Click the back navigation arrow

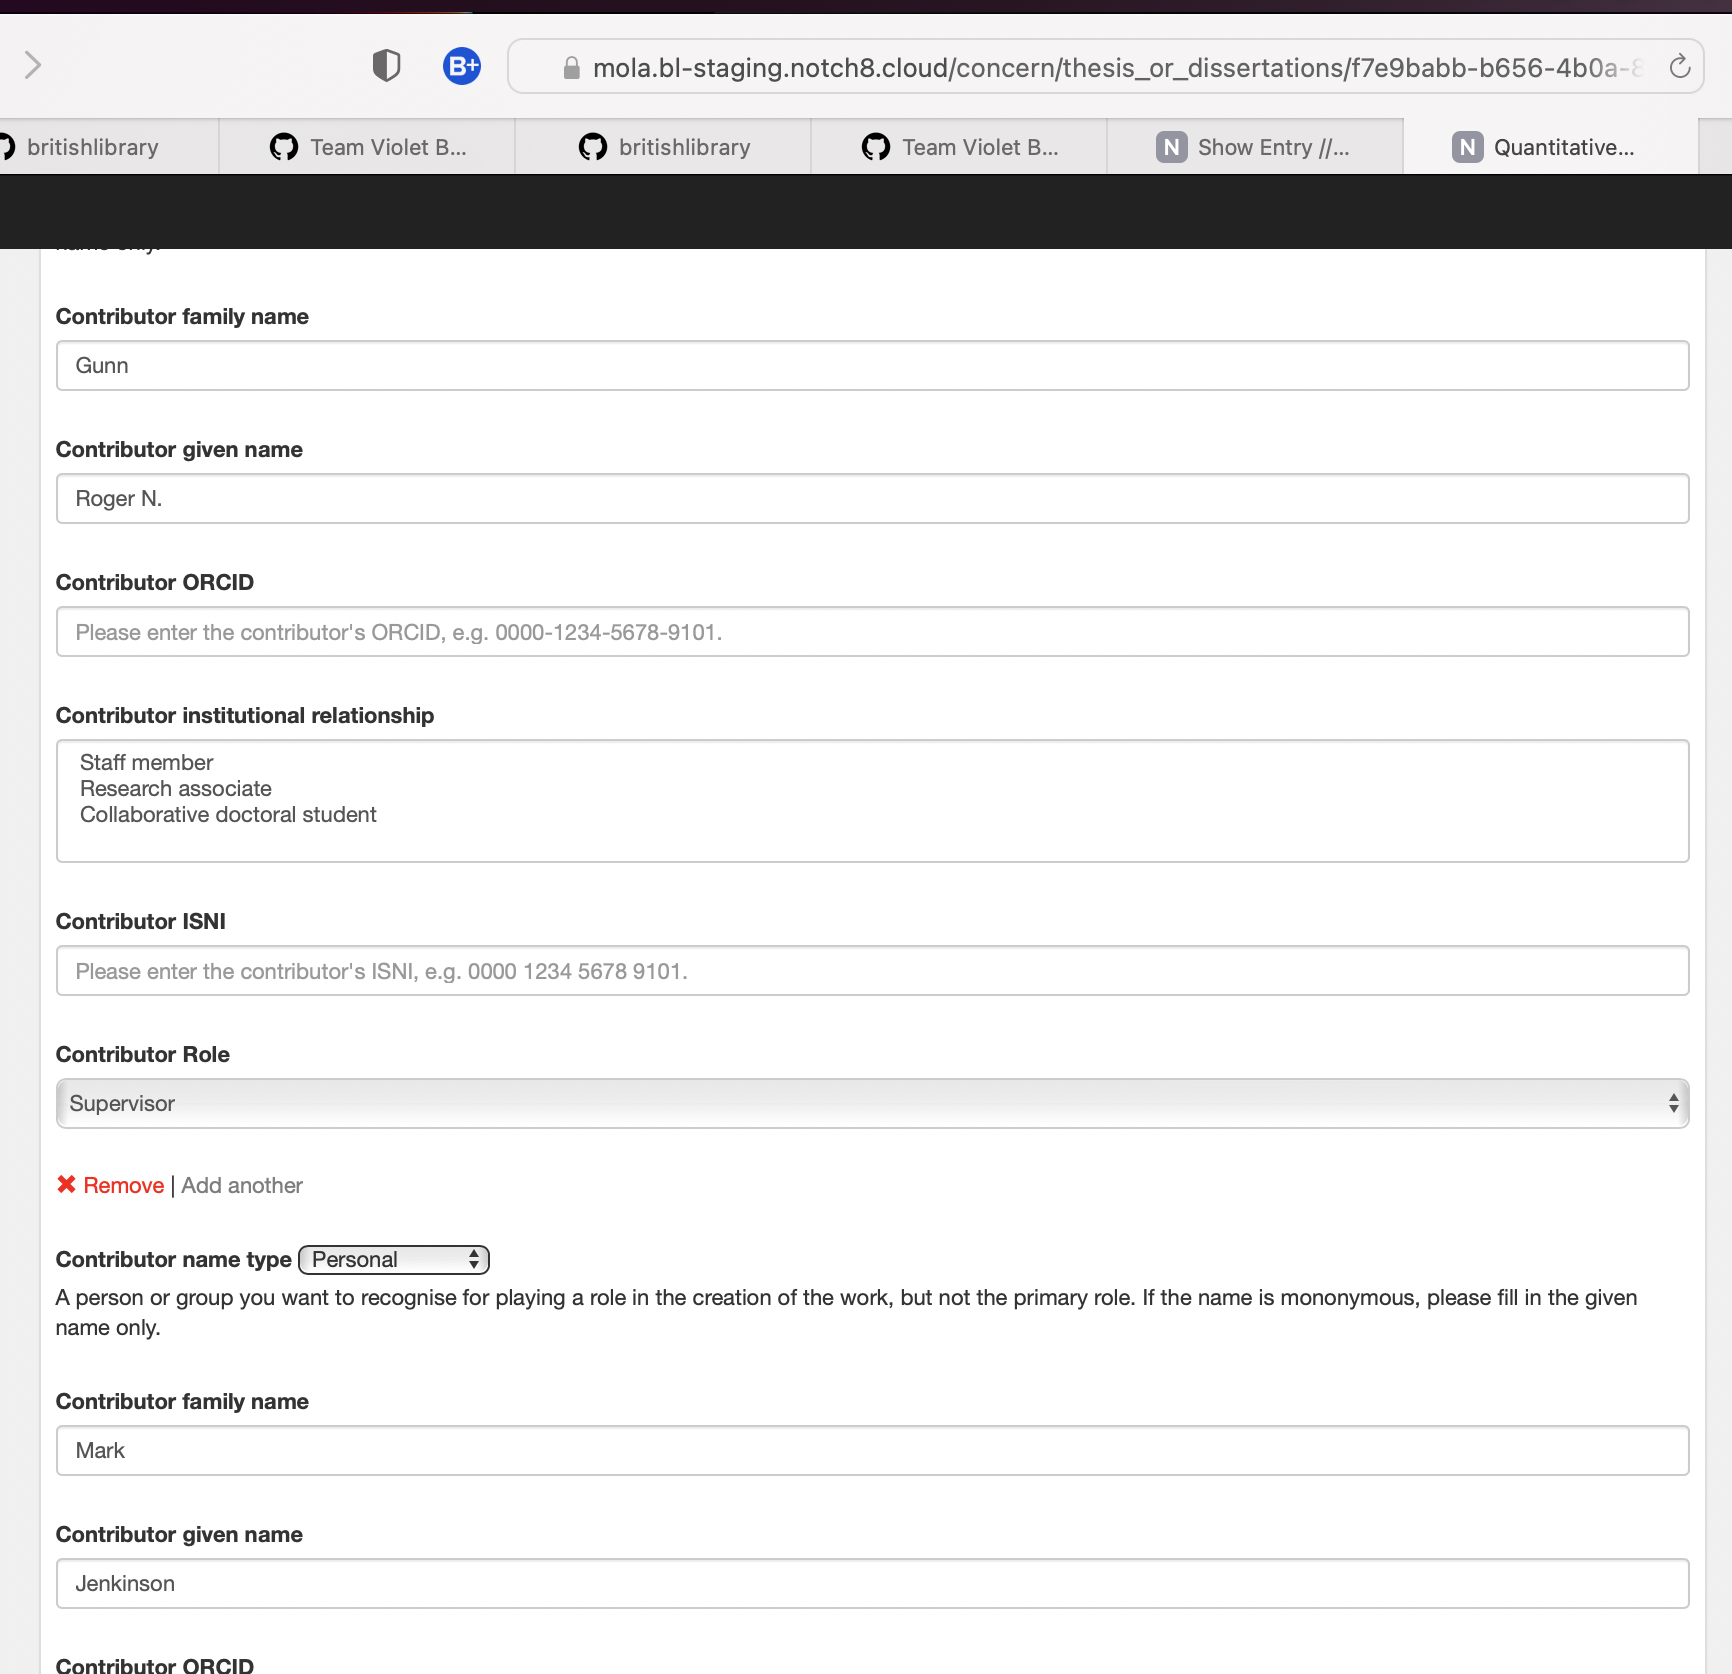pyautogui.click(x=33, y=65)
